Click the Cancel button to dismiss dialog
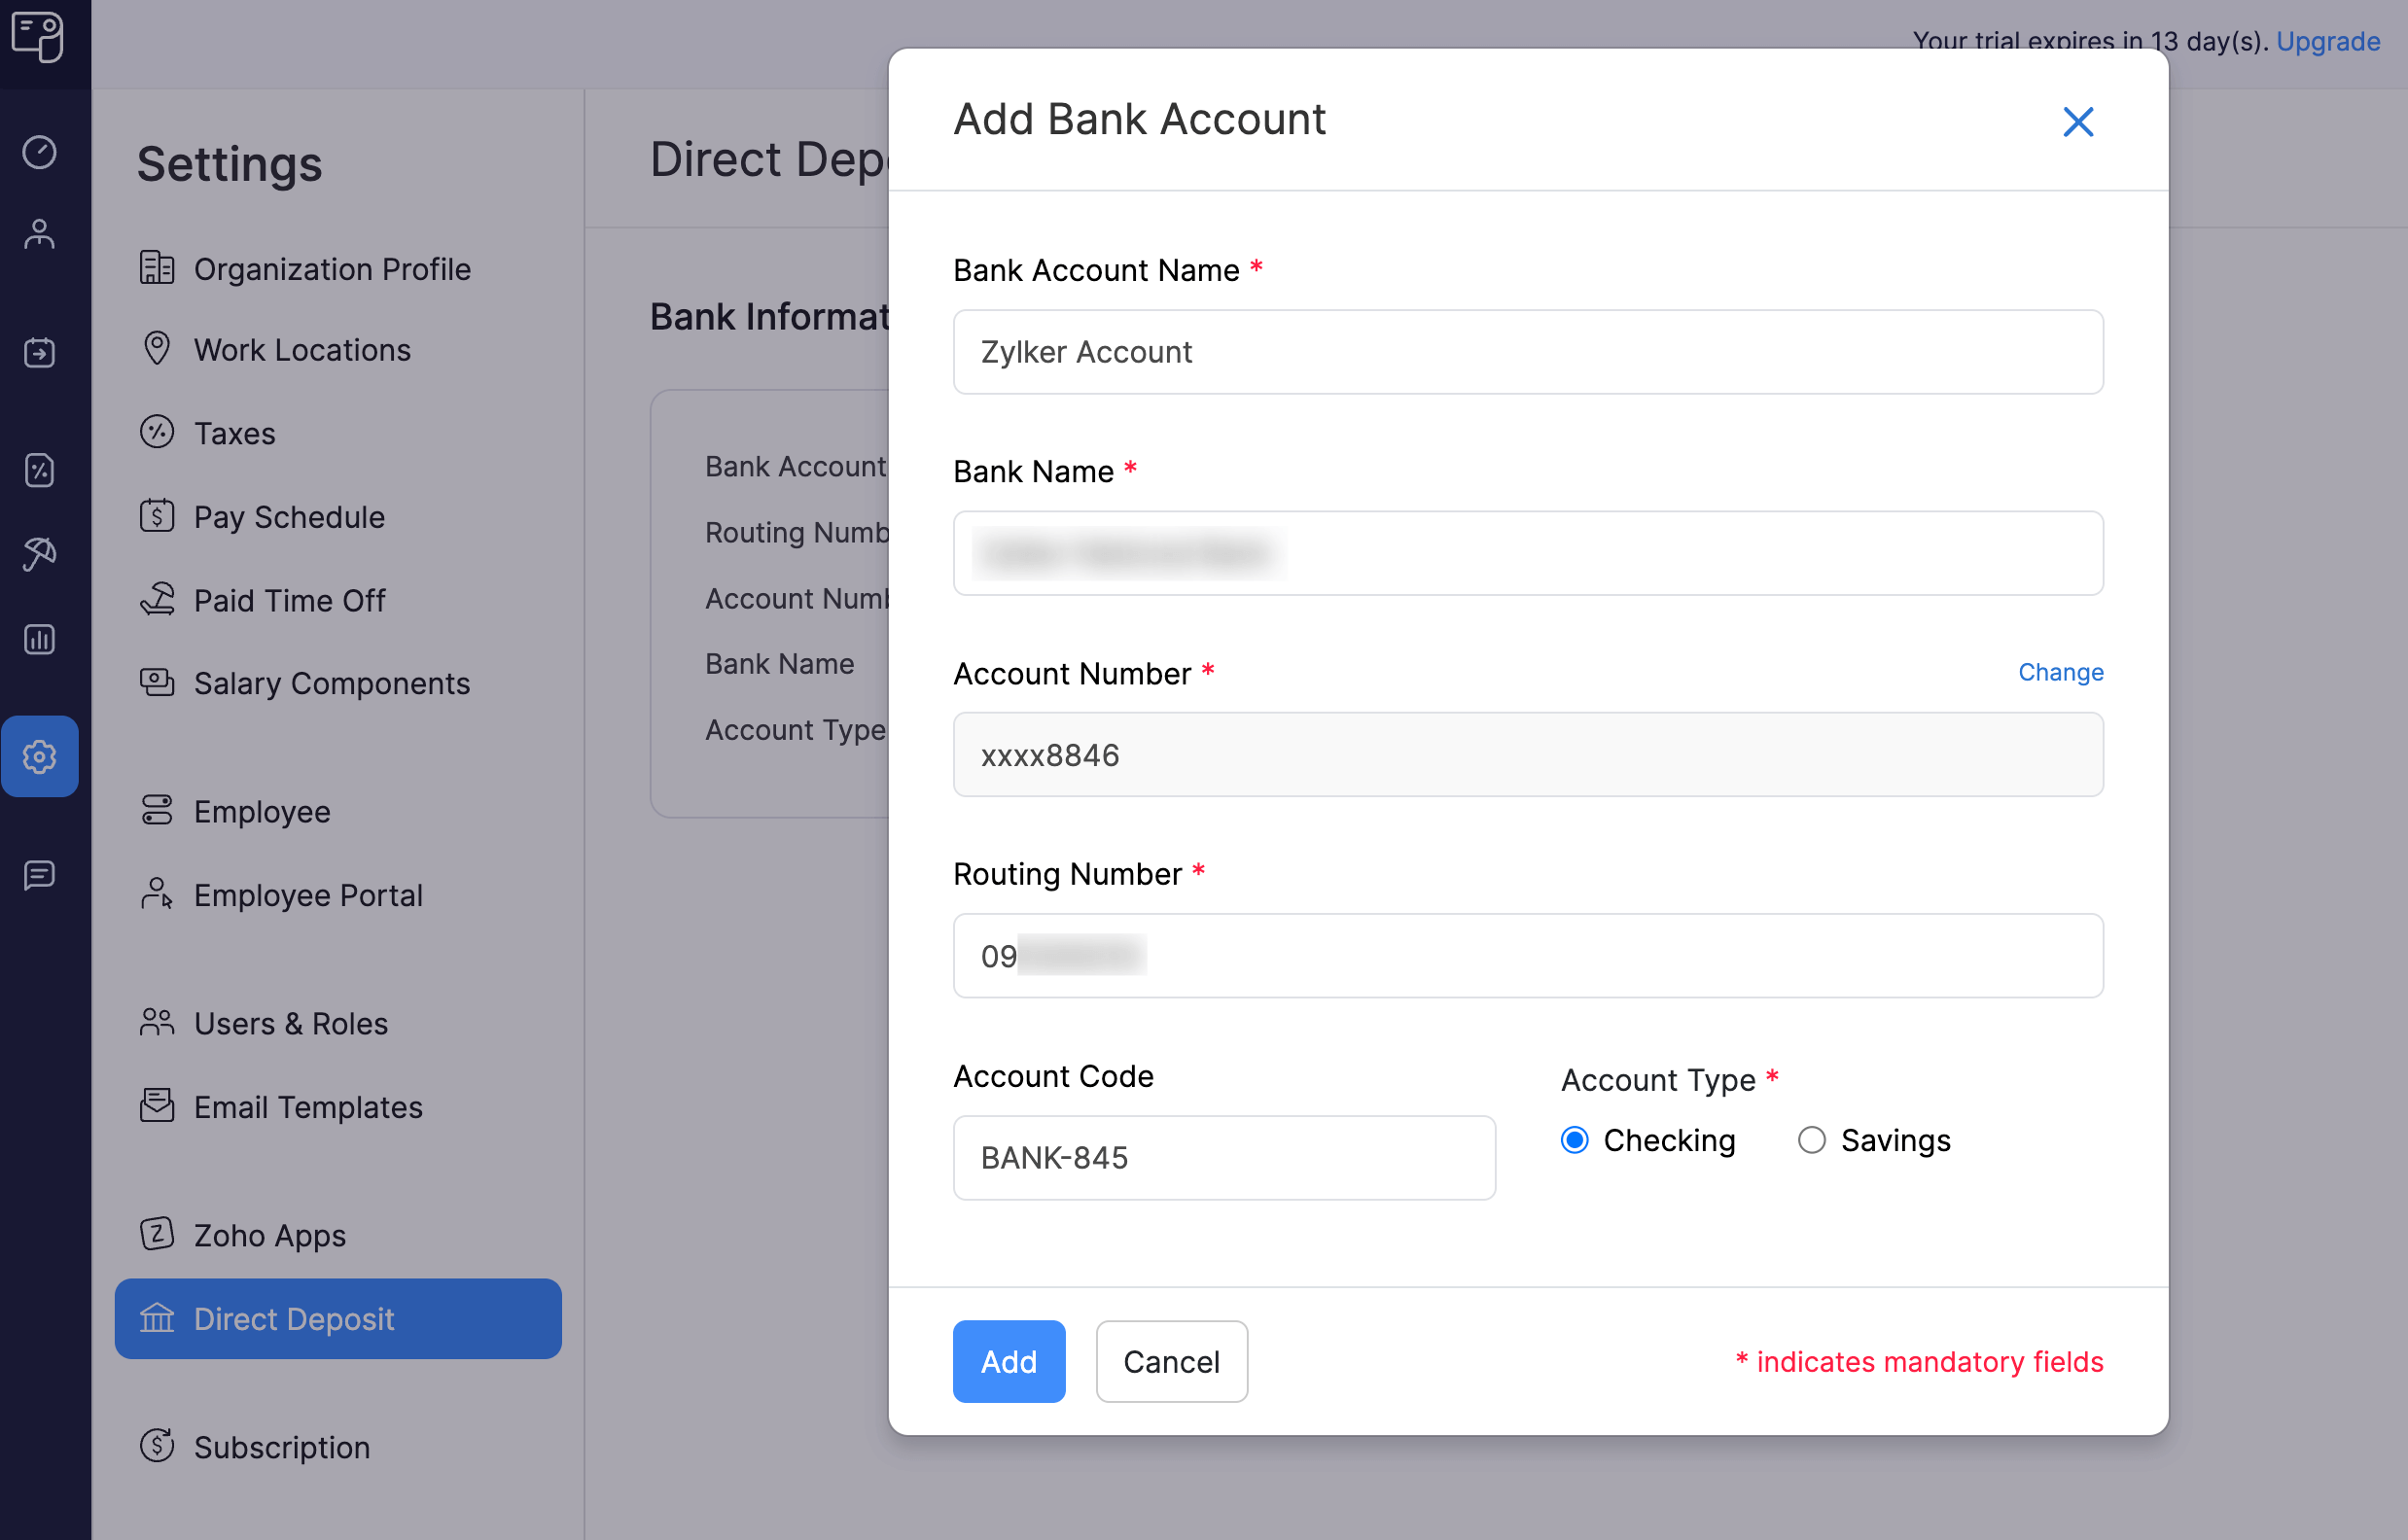 (x=1171, y=1359)
